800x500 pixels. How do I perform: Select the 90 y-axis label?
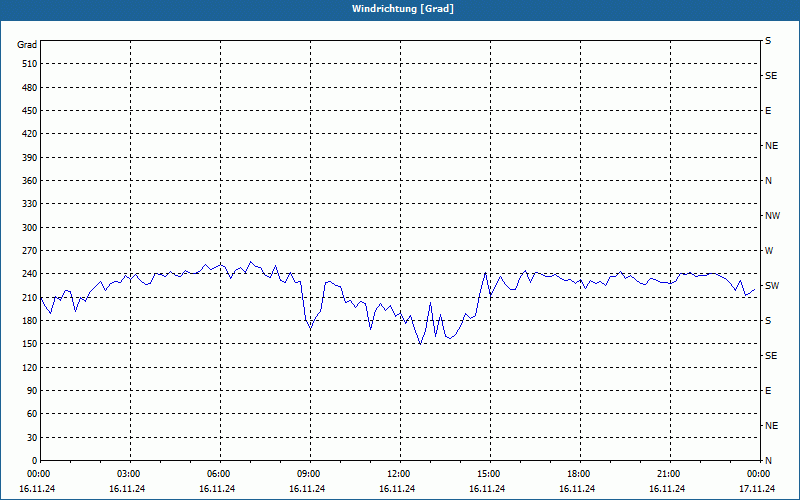pyautogui.click(x=32, y=391)
